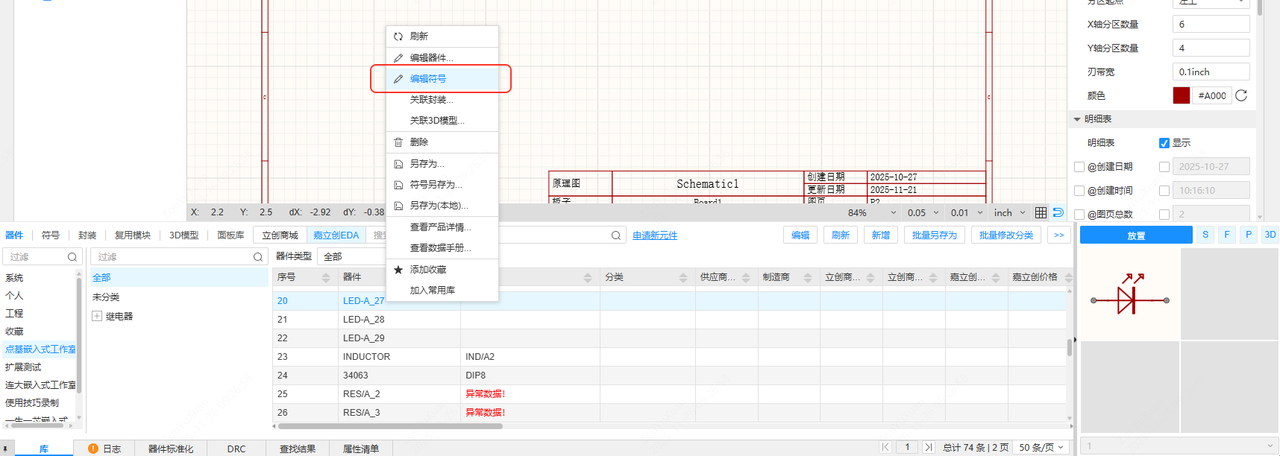This screenshot has height=456, width=1280.
Task: Enable the @创建日期 checkbox
Action: pyautogui.click(x=1079, y=167)
